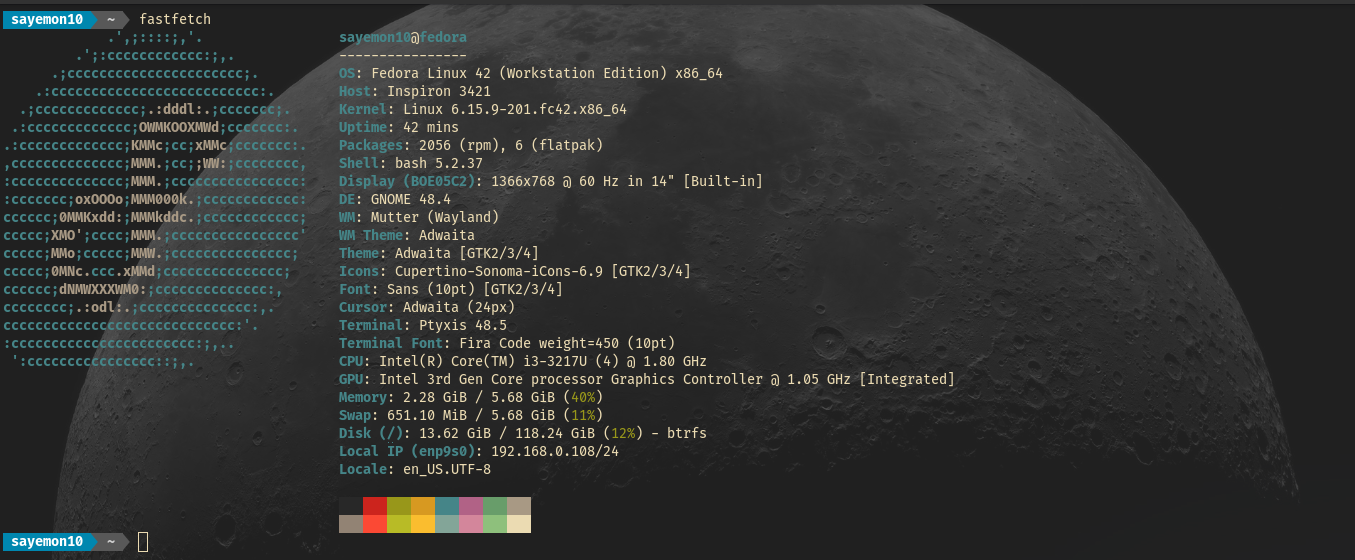Select the Display line 1366x768 @ 60 Hz

point(551,181)
